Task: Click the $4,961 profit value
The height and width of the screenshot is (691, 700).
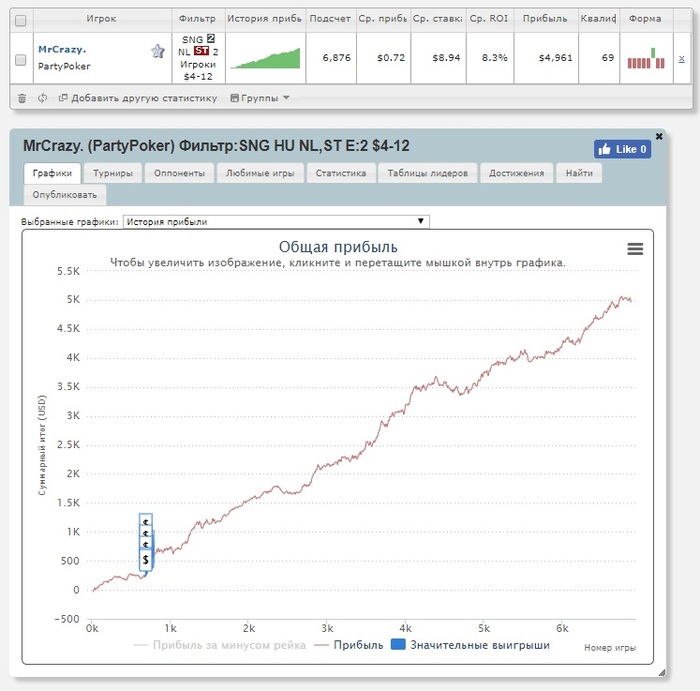Action: pos(555,58)
